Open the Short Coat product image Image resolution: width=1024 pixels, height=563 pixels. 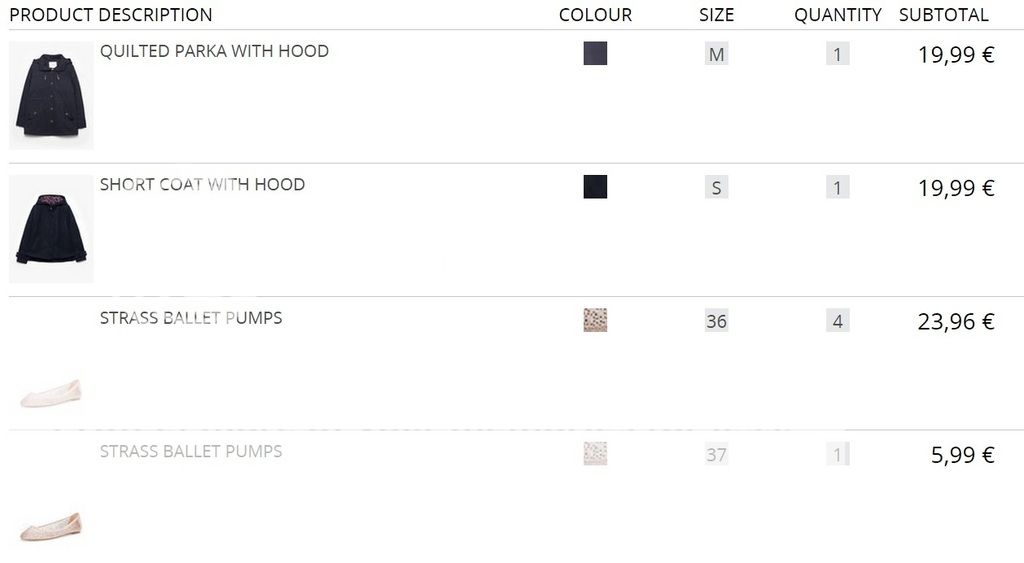pyautogui.click(x=51, y=229)
